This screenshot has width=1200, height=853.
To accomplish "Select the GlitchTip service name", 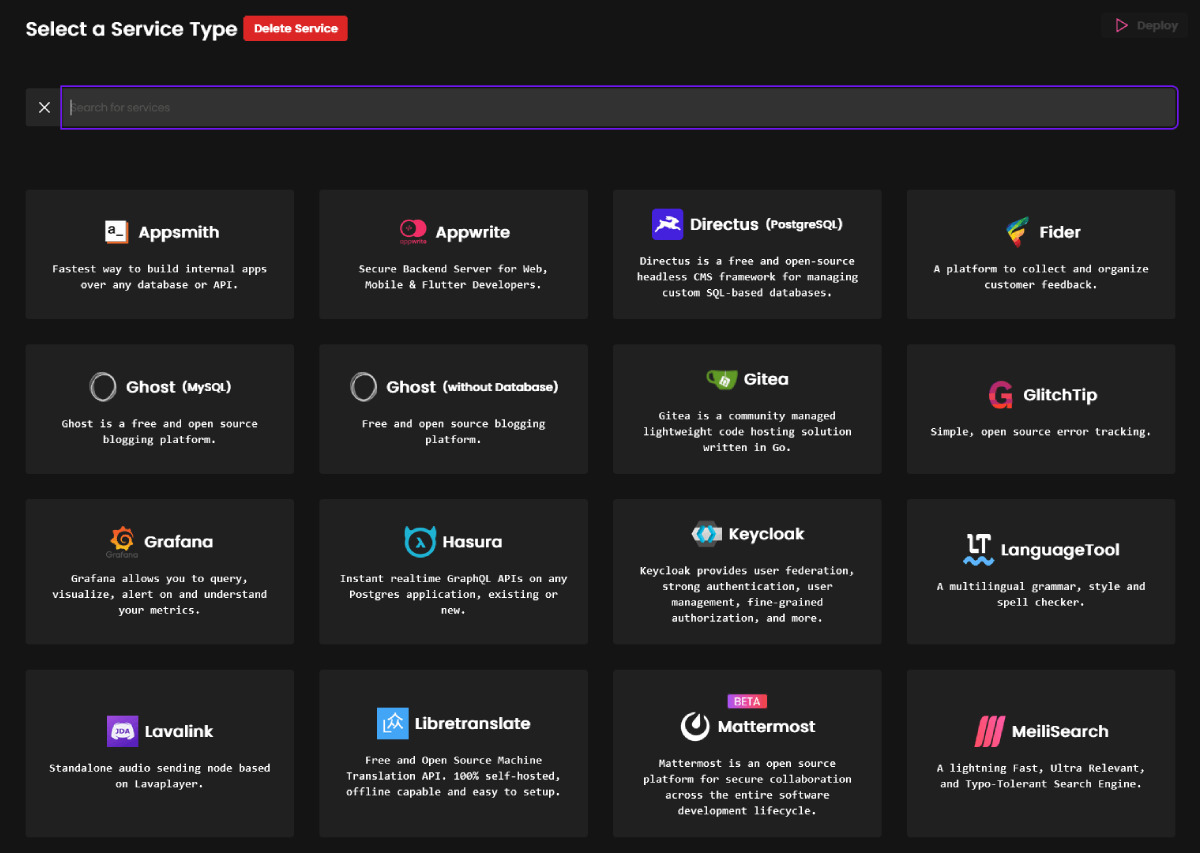I will [x=1060, y=395].
